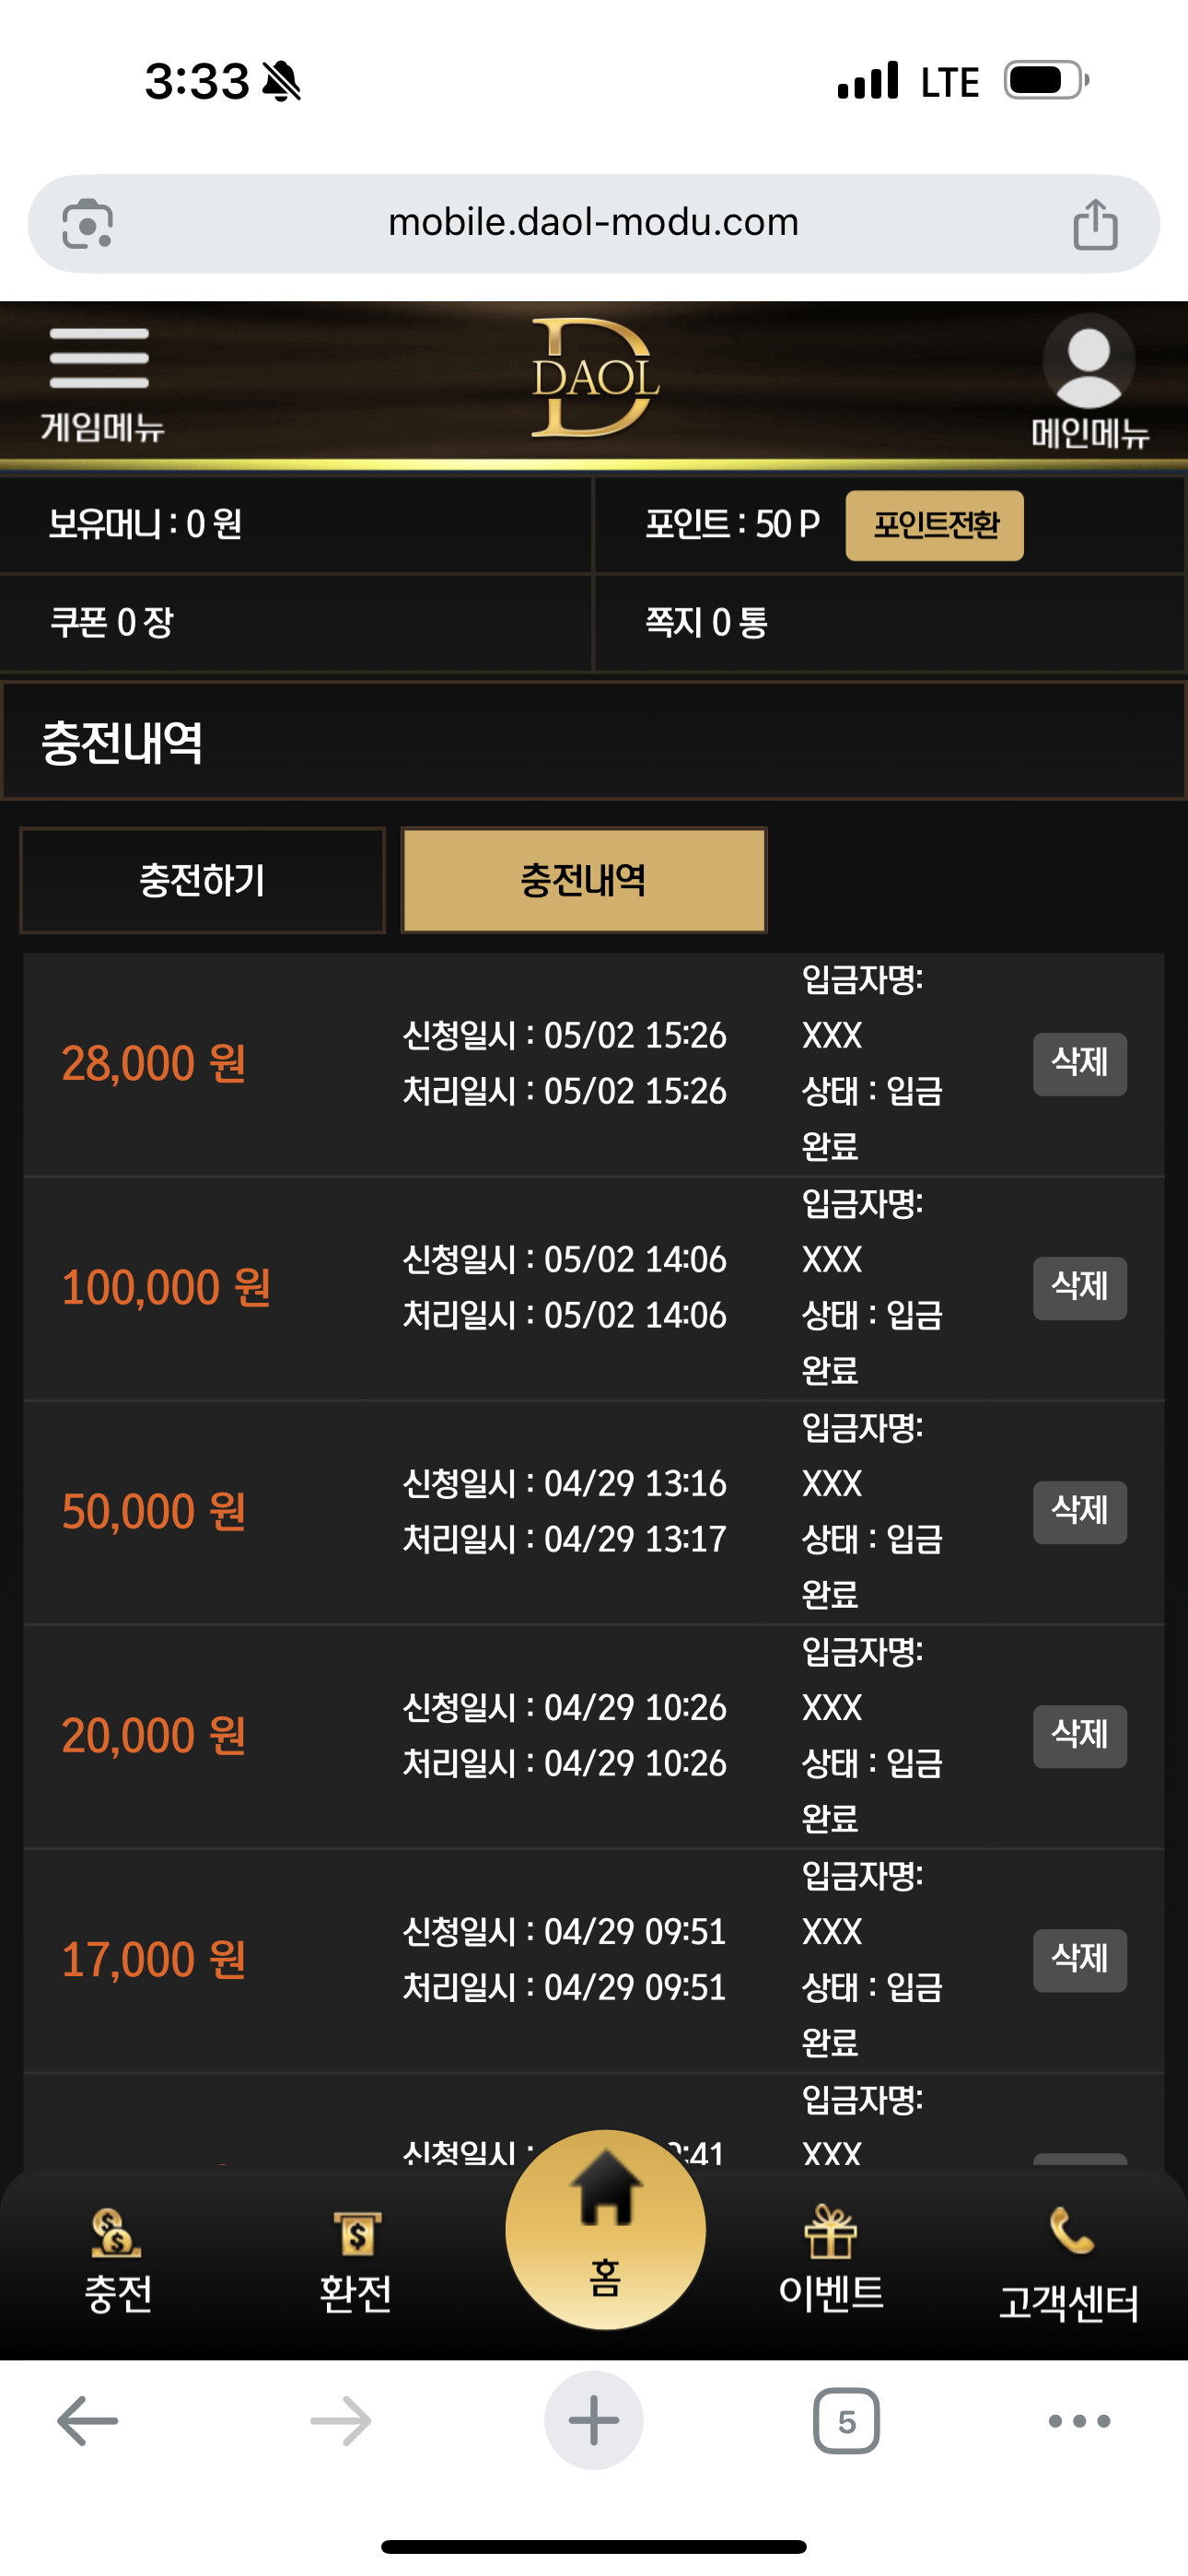The height and width of the screenshot is (2576, 1188).
Task: Switch to the 충전하기 tab
Action: tap(202, 880)
